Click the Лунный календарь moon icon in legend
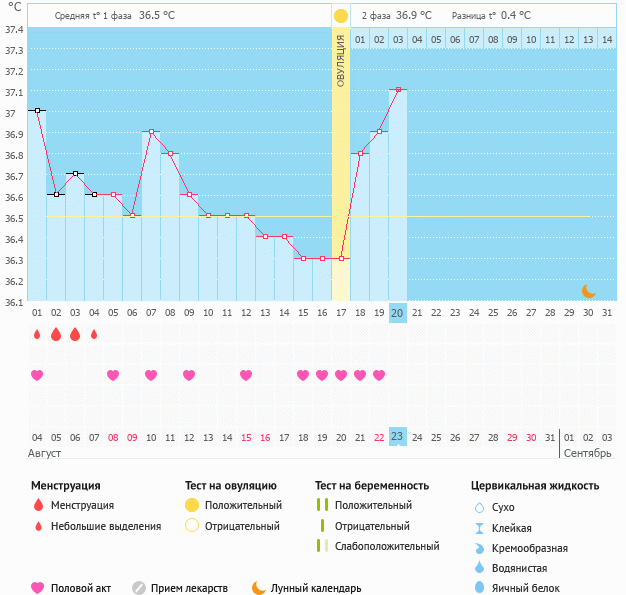 pos(259,588)
